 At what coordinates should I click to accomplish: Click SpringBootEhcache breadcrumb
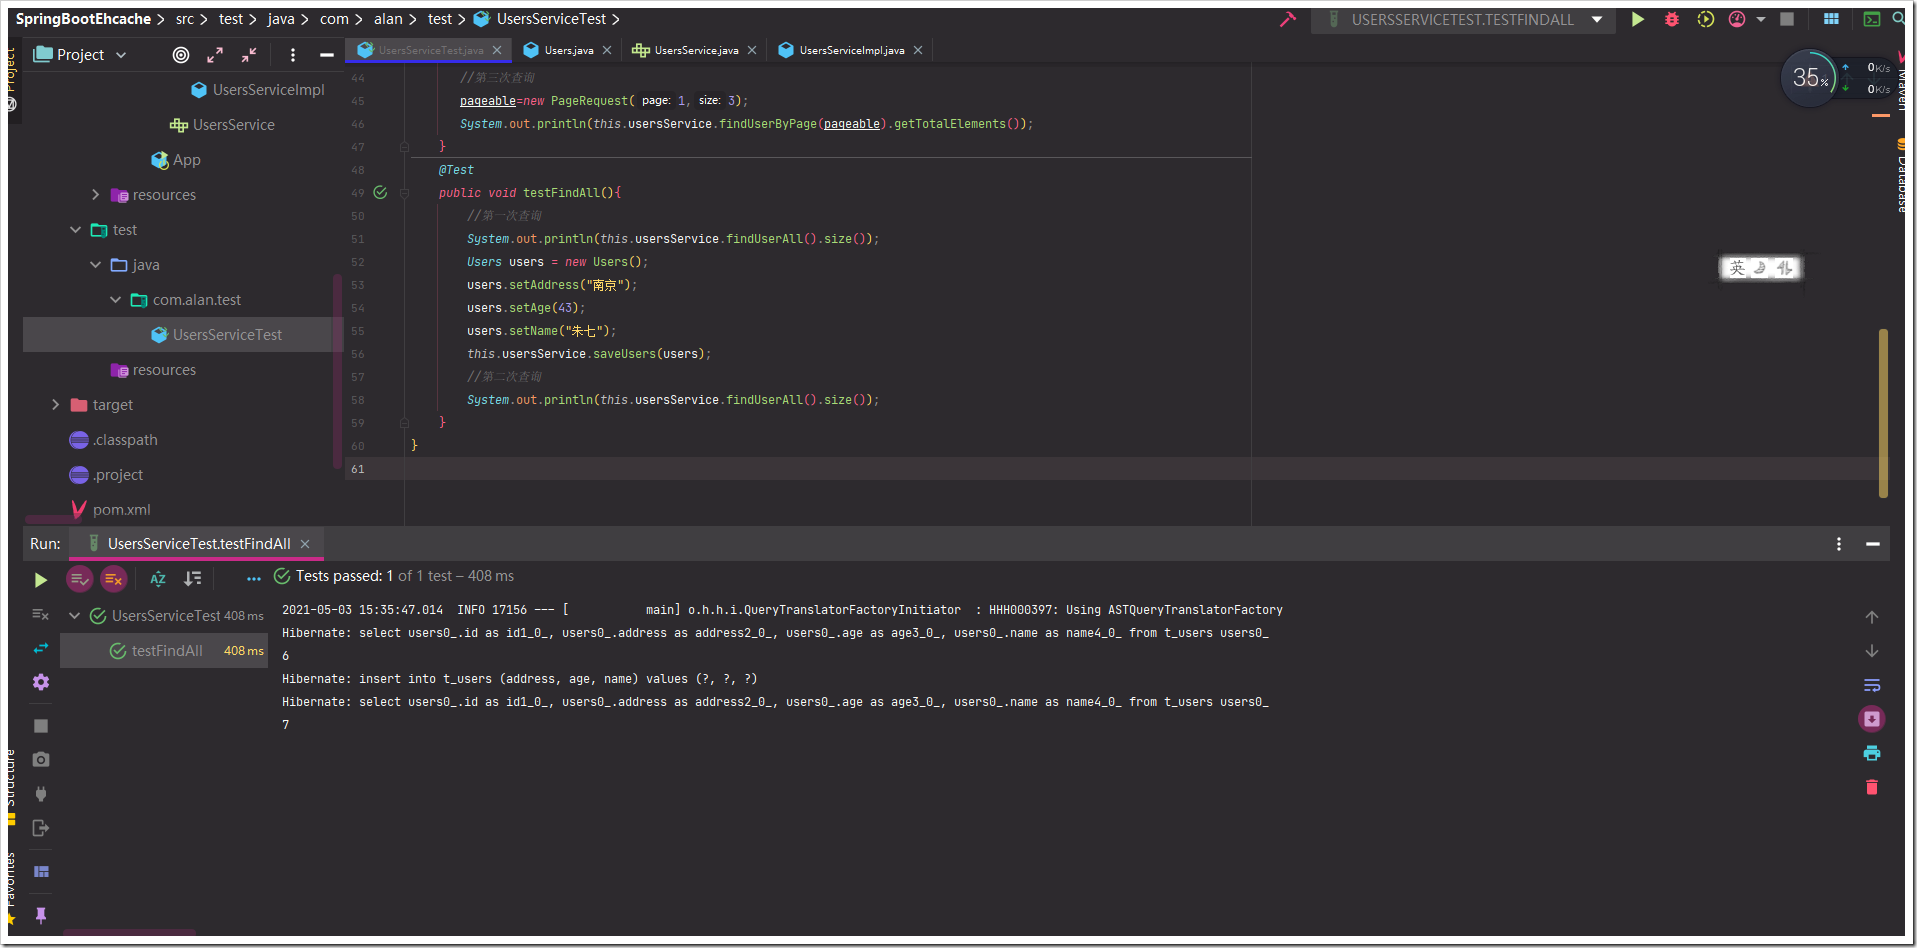click(83, 19)
